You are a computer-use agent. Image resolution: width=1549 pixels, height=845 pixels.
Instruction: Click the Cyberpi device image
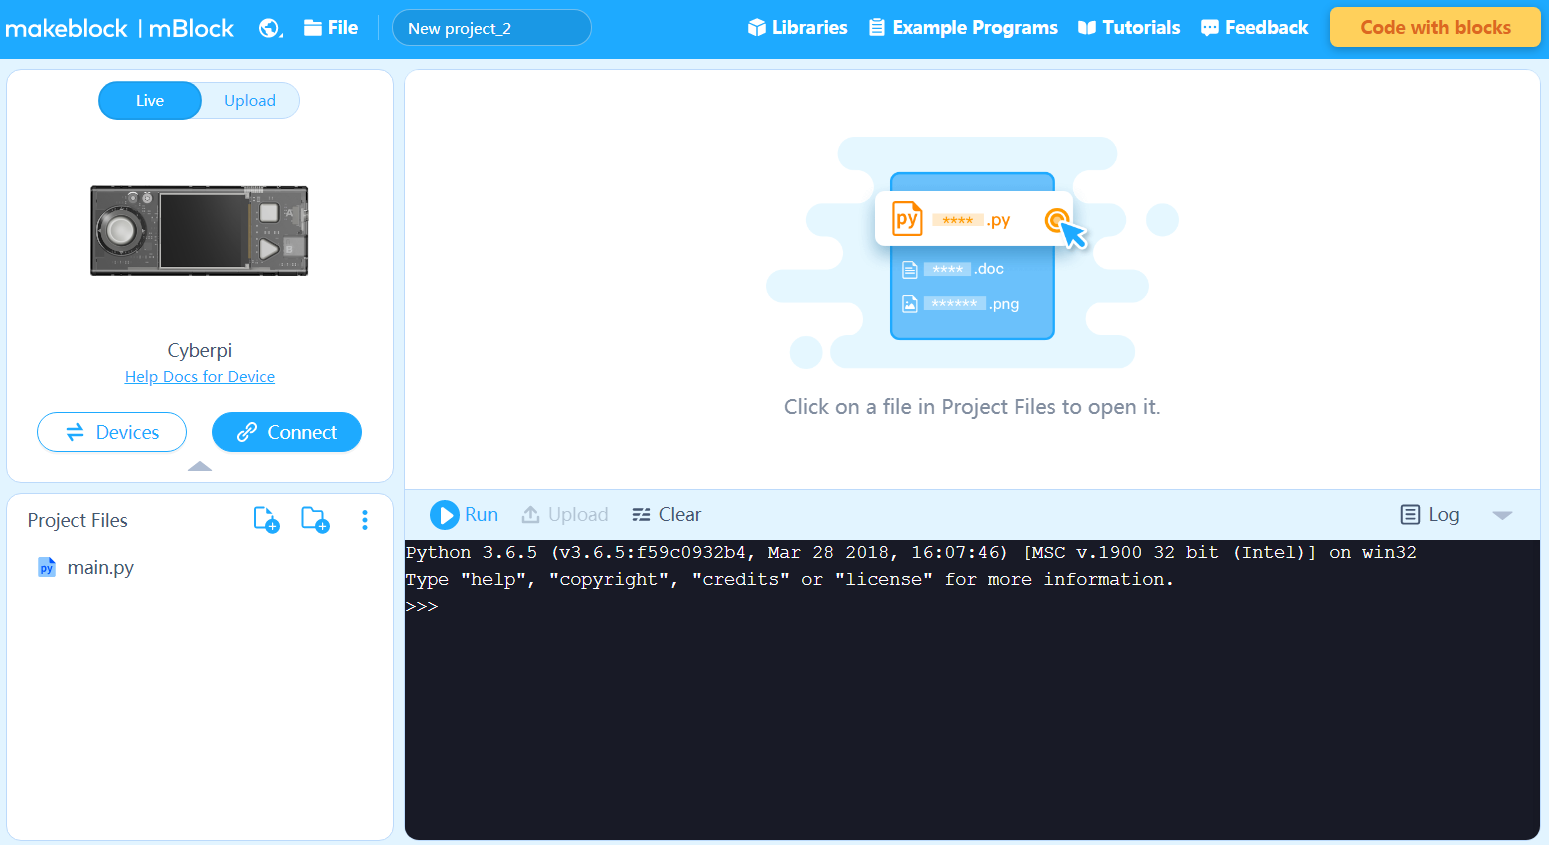click(199, 230)
